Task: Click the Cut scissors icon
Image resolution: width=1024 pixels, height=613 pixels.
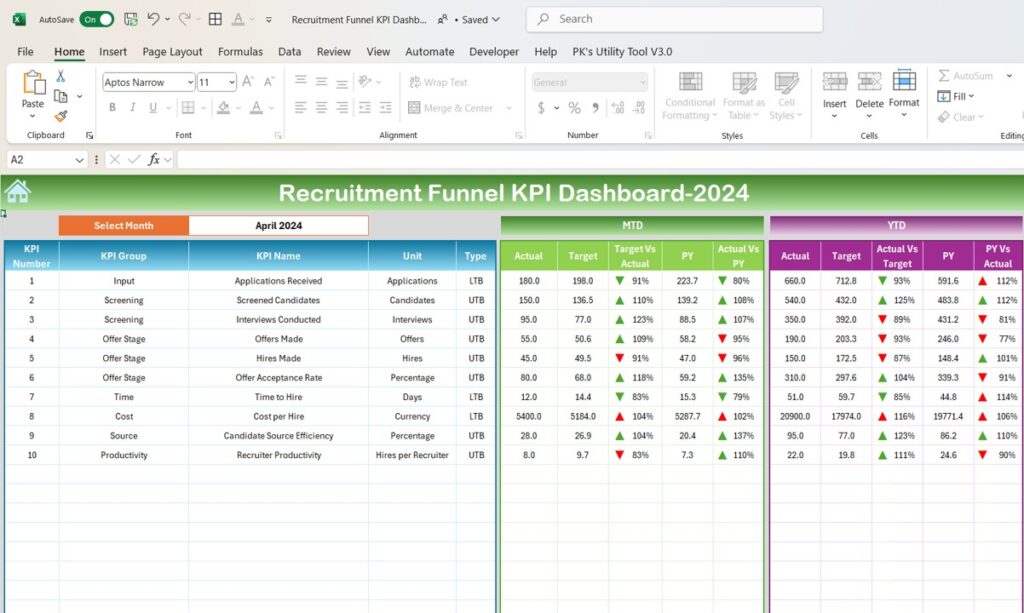Action: (61, 76)
